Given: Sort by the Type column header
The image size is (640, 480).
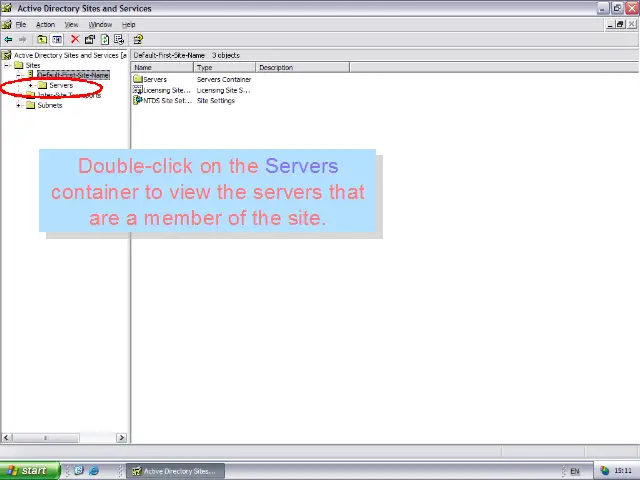Looking at the screenshot, I should pyautogui.click(x=224, y=67).
